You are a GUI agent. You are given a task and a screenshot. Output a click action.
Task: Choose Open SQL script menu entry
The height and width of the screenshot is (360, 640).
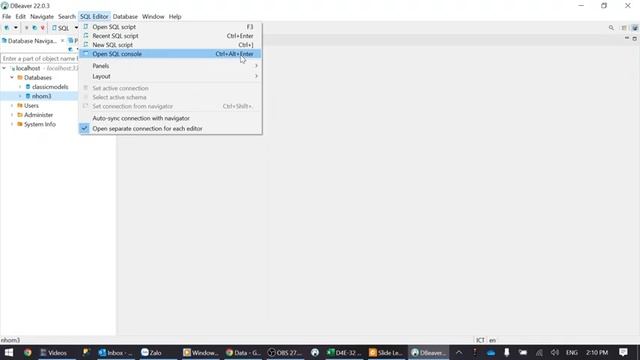(x=170, y=27)
